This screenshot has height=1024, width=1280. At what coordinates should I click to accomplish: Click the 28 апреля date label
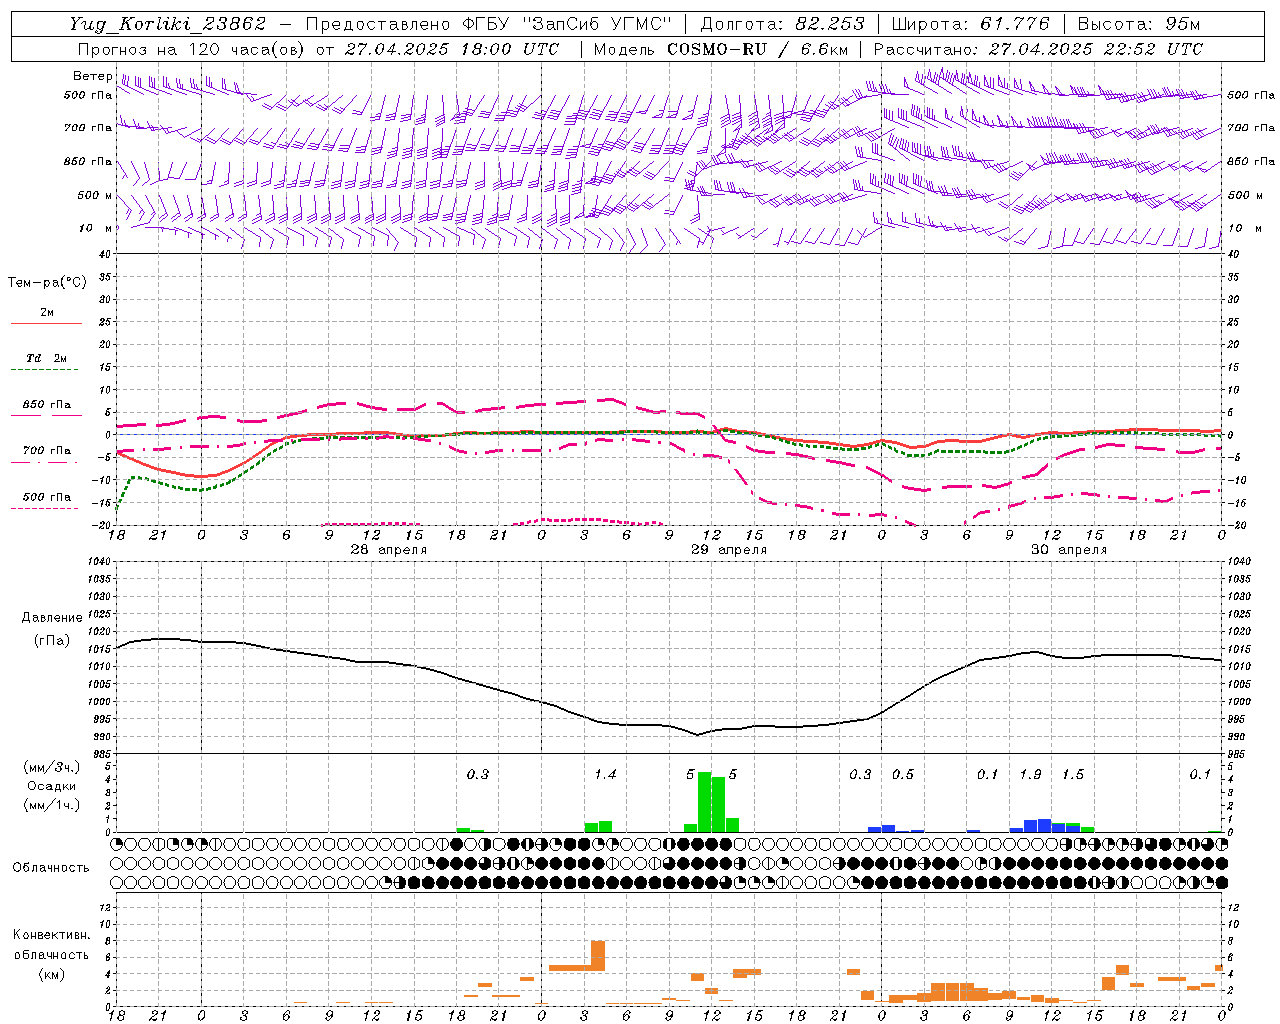coord(388,550)
